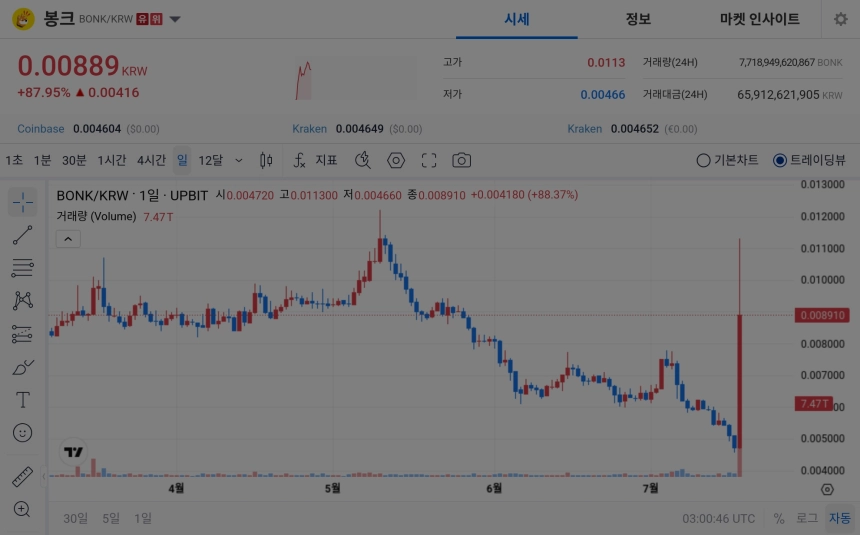Viewport: 860px width, 535px height.
Task: Select the Text annotation tool
Action: click(22, 399)
